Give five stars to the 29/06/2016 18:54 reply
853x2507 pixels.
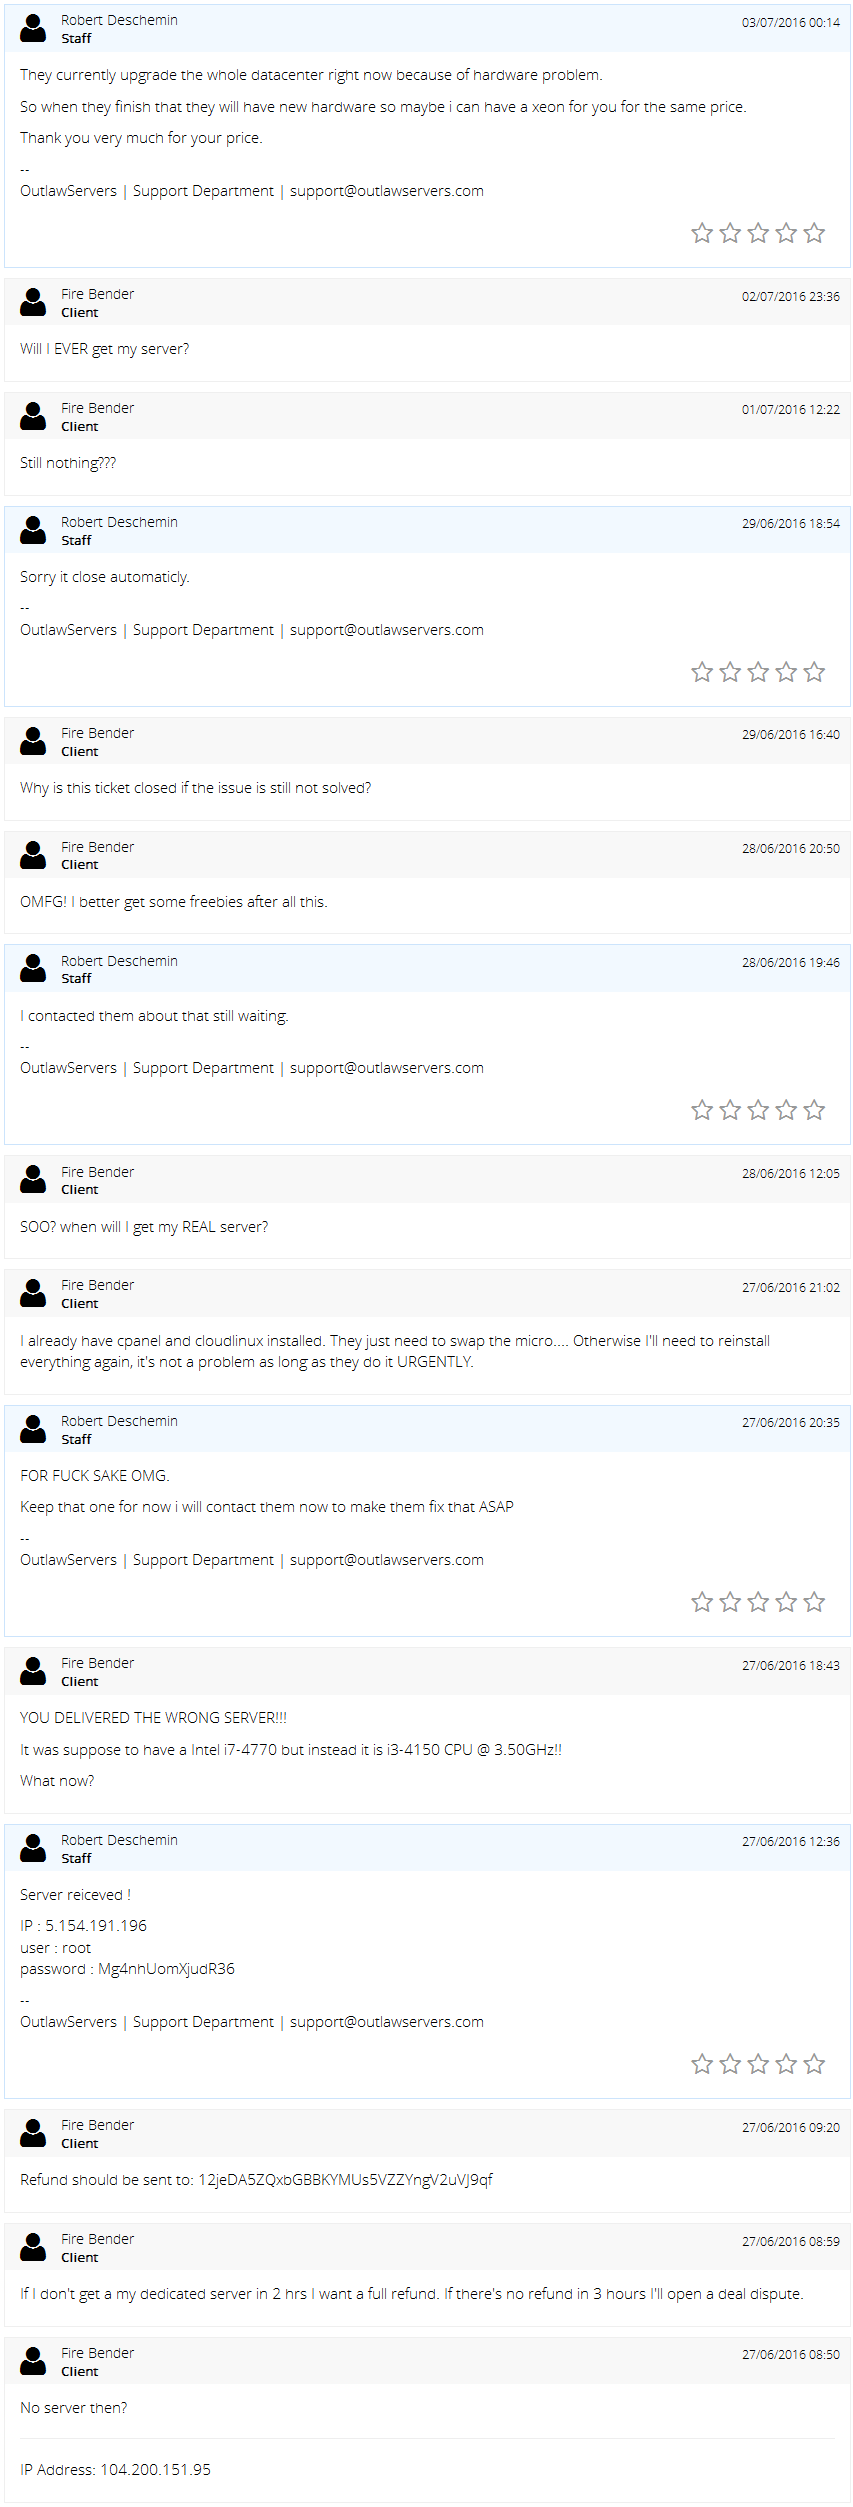pyautogui.click(x=814, y=672)
